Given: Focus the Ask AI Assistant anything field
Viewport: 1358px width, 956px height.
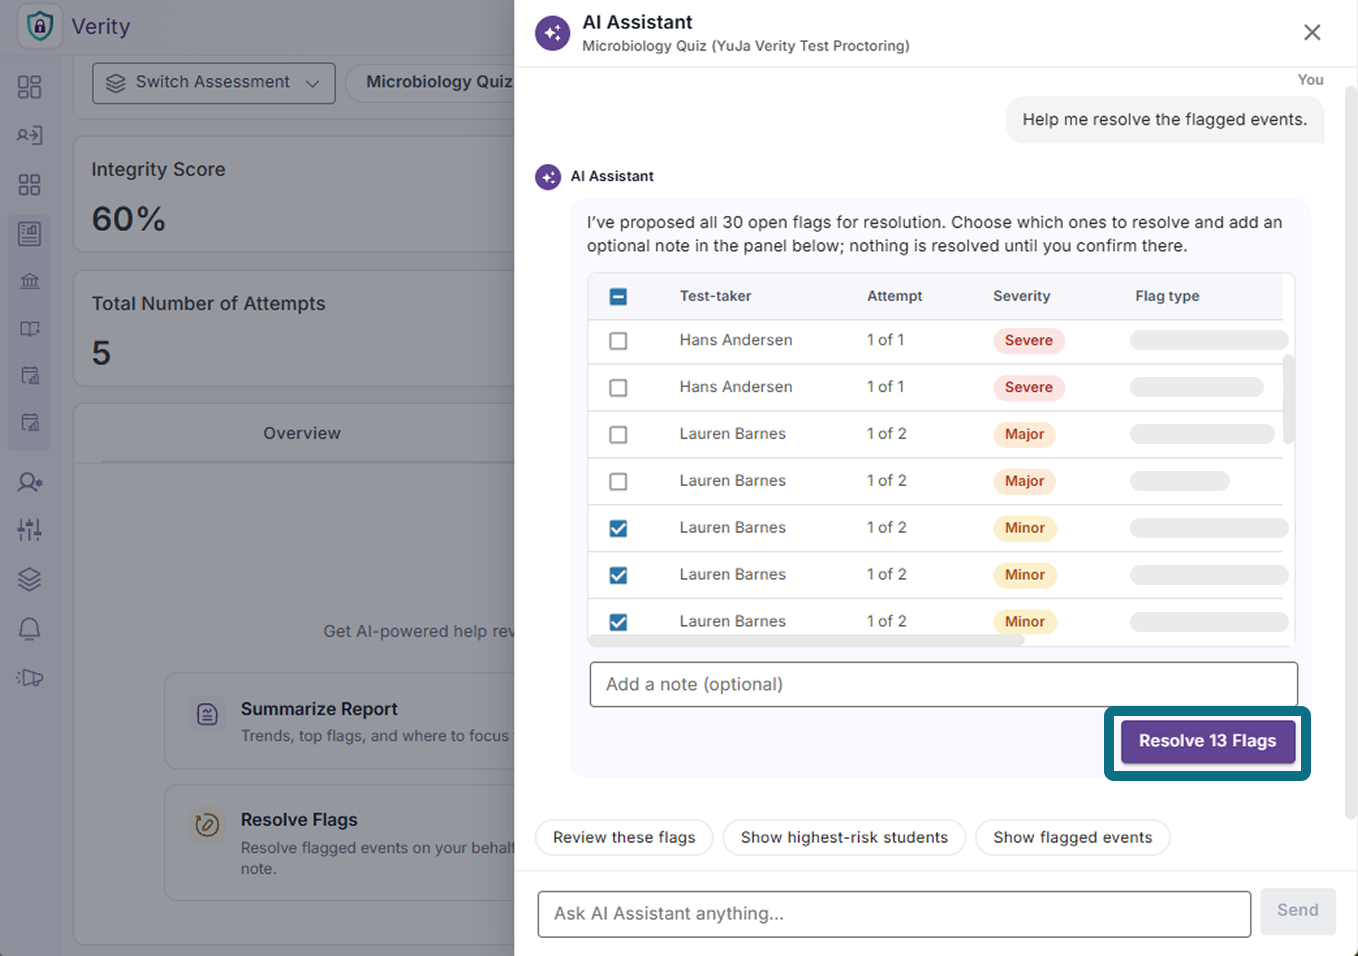Looking at the screenshot, I should 894,914.
